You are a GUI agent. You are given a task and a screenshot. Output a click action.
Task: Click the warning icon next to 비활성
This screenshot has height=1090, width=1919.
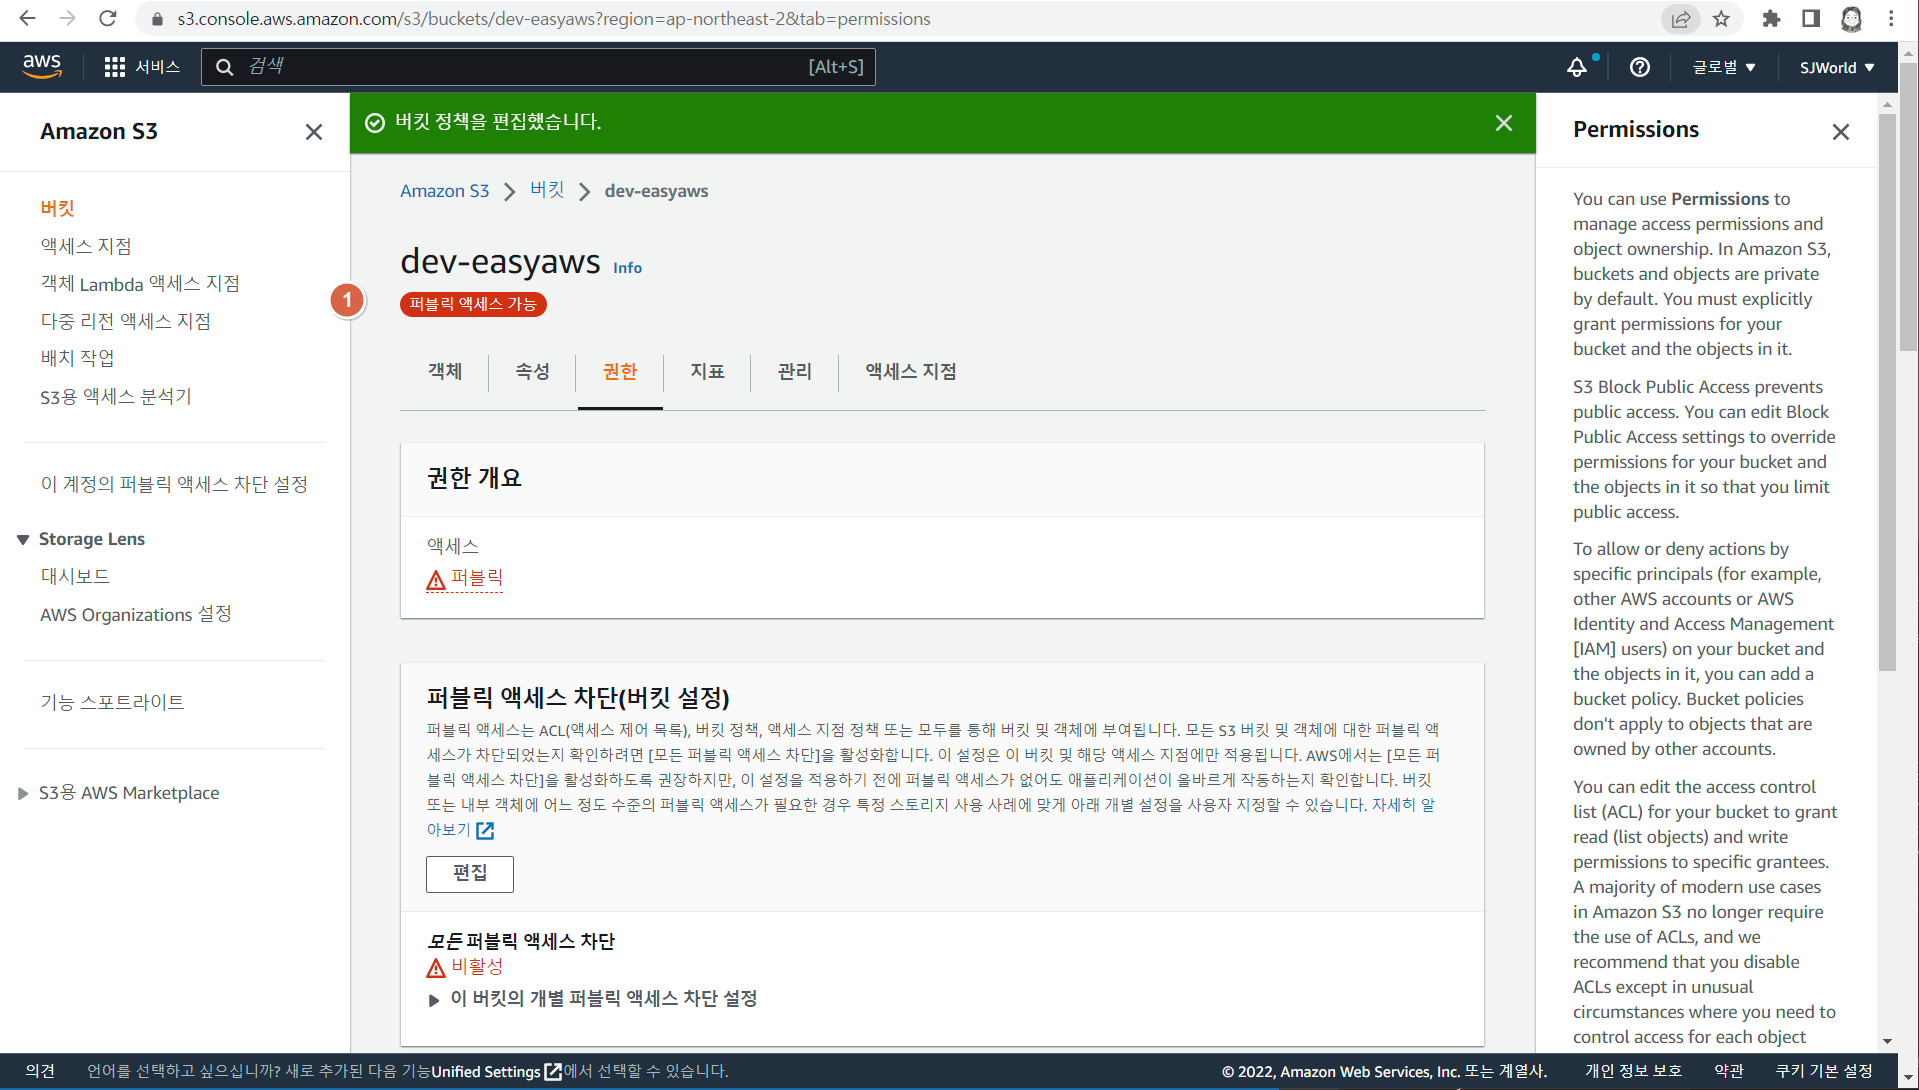(436, 968)
